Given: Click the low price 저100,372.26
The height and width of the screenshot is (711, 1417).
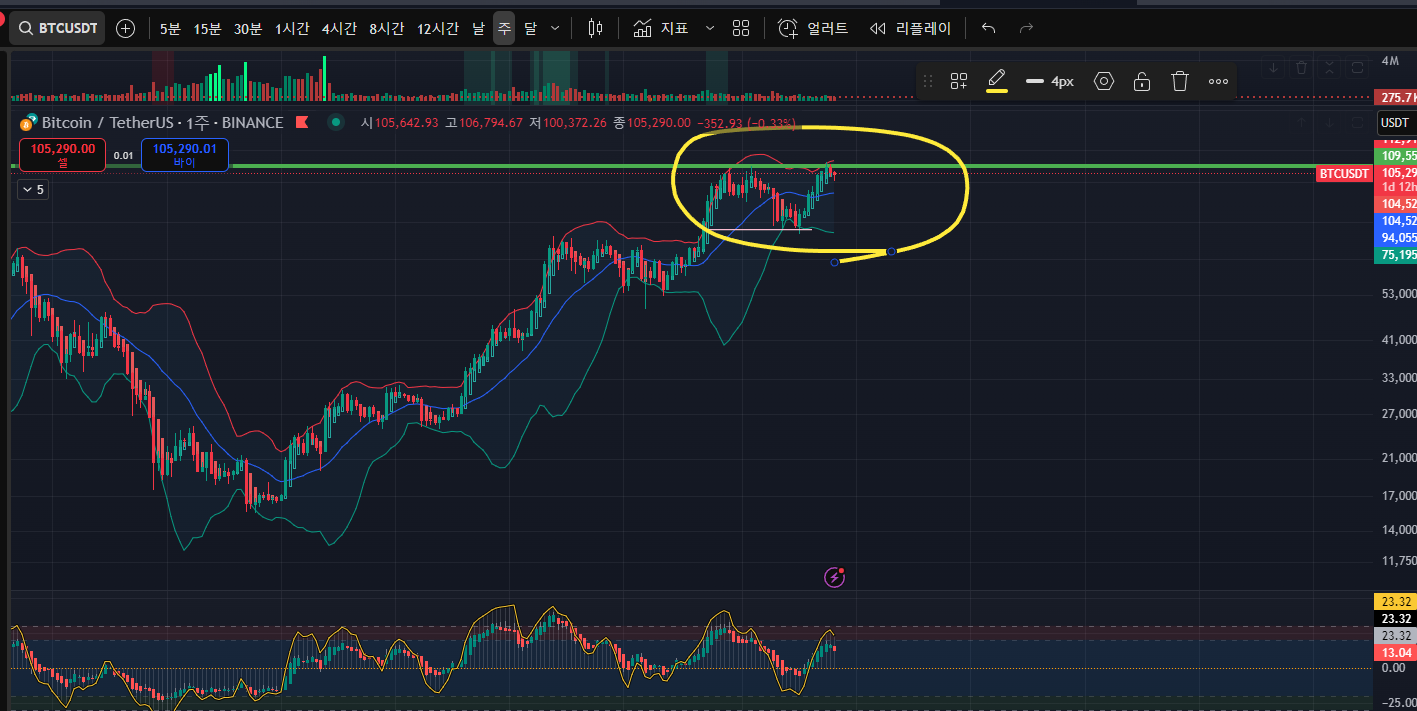Looking at the screenshot, I should click(x=568, y=123).
